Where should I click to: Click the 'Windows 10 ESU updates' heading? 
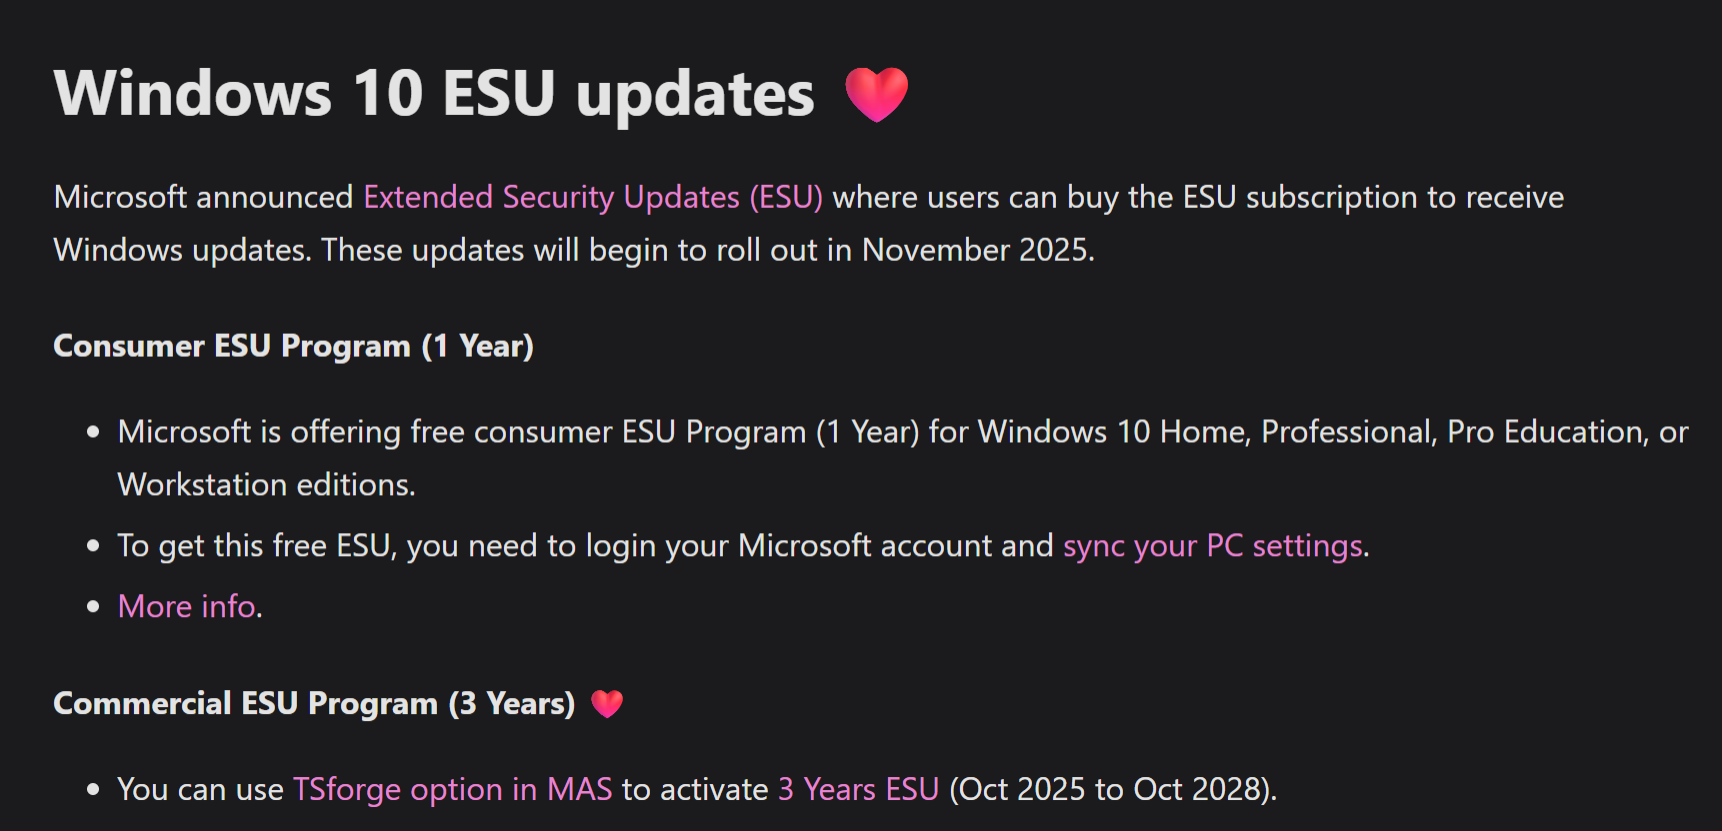point(434,94)
